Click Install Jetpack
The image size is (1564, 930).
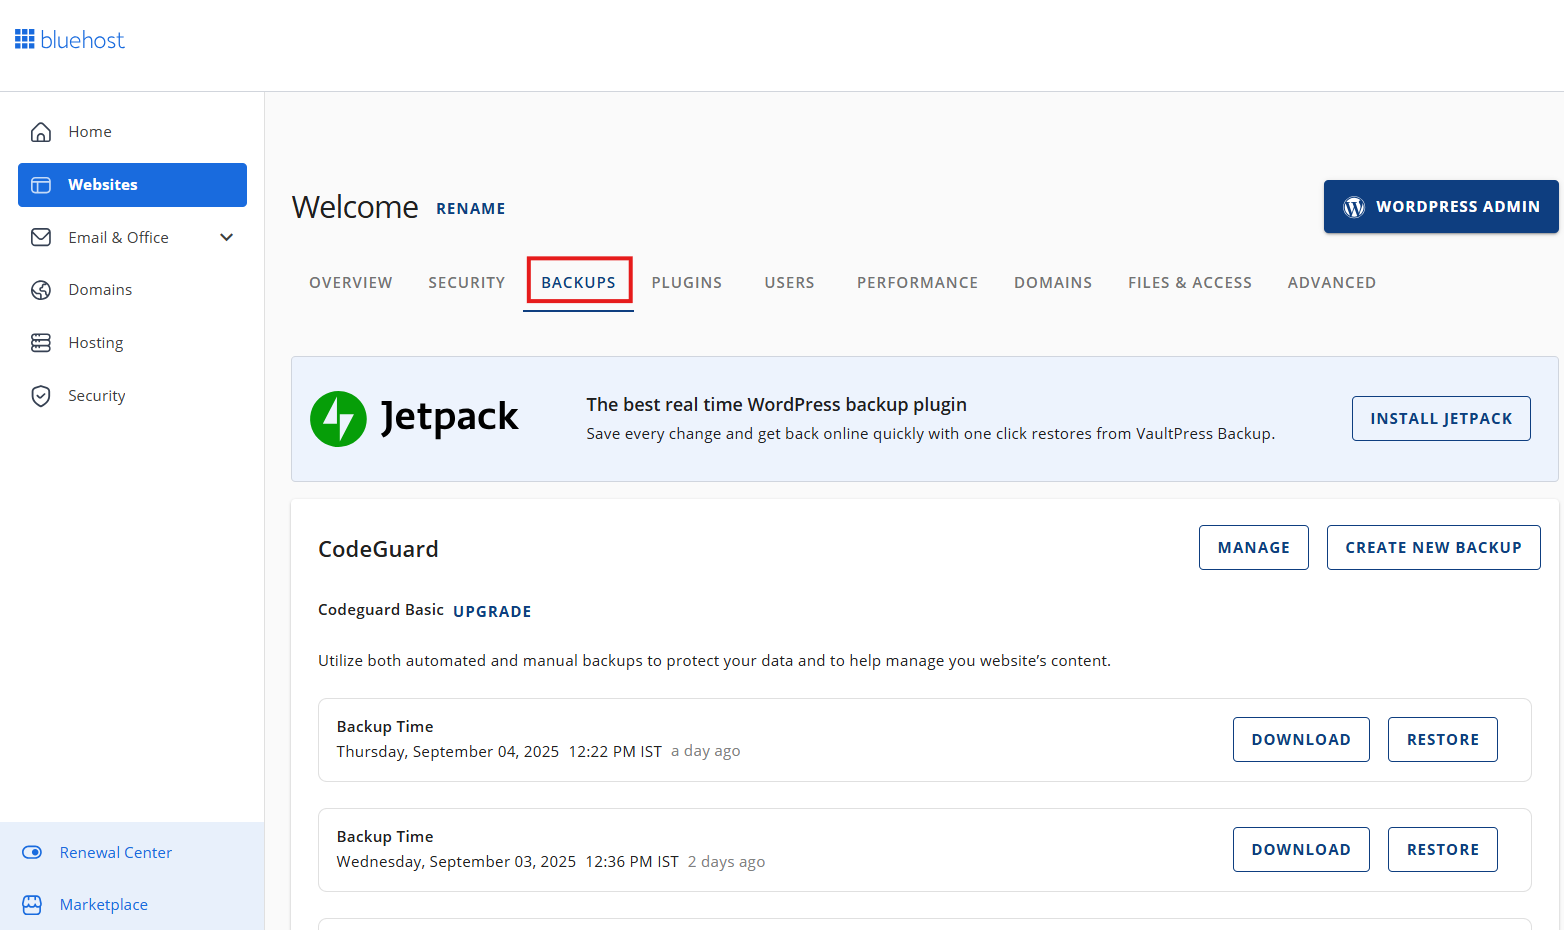pyautogui.click(x=1440, y=418)
